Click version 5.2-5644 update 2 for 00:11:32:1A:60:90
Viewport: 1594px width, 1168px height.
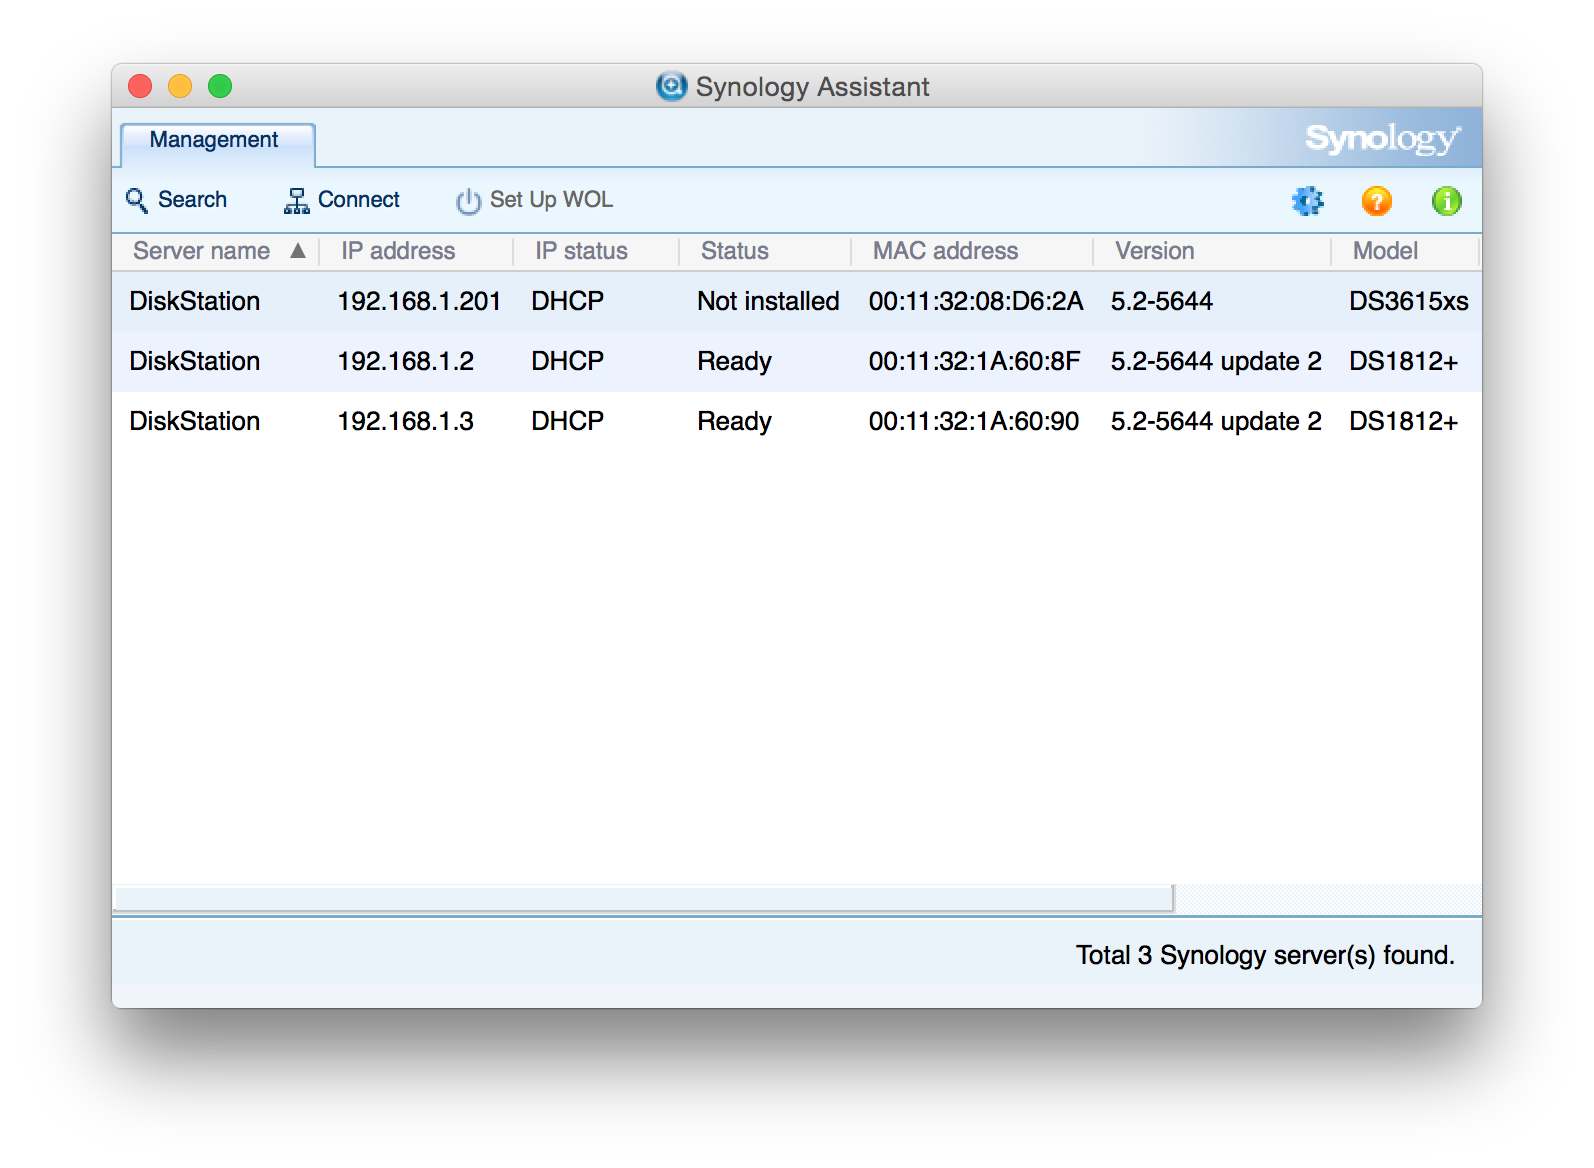coord(1216,421)
